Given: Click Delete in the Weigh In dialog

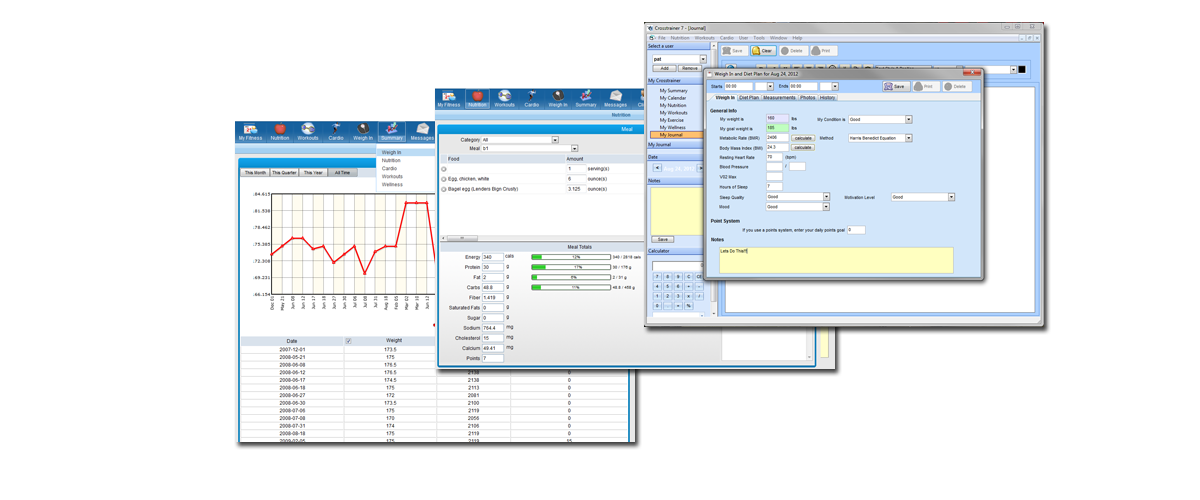Looking at the screenshot, I should point(955,87).
